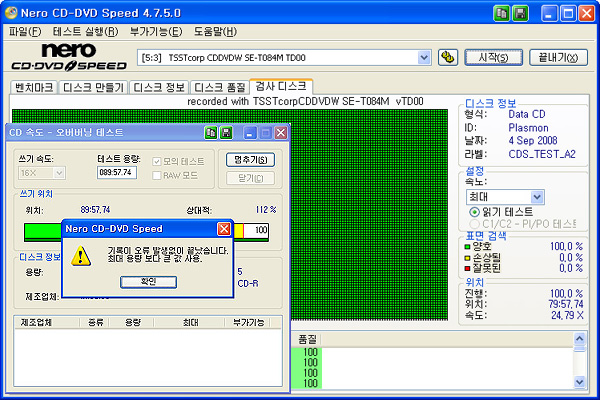The height and width of the screenshot is (400, 600).
Task: Click the 제조업체 column header
Action: [x=46, y=323]
